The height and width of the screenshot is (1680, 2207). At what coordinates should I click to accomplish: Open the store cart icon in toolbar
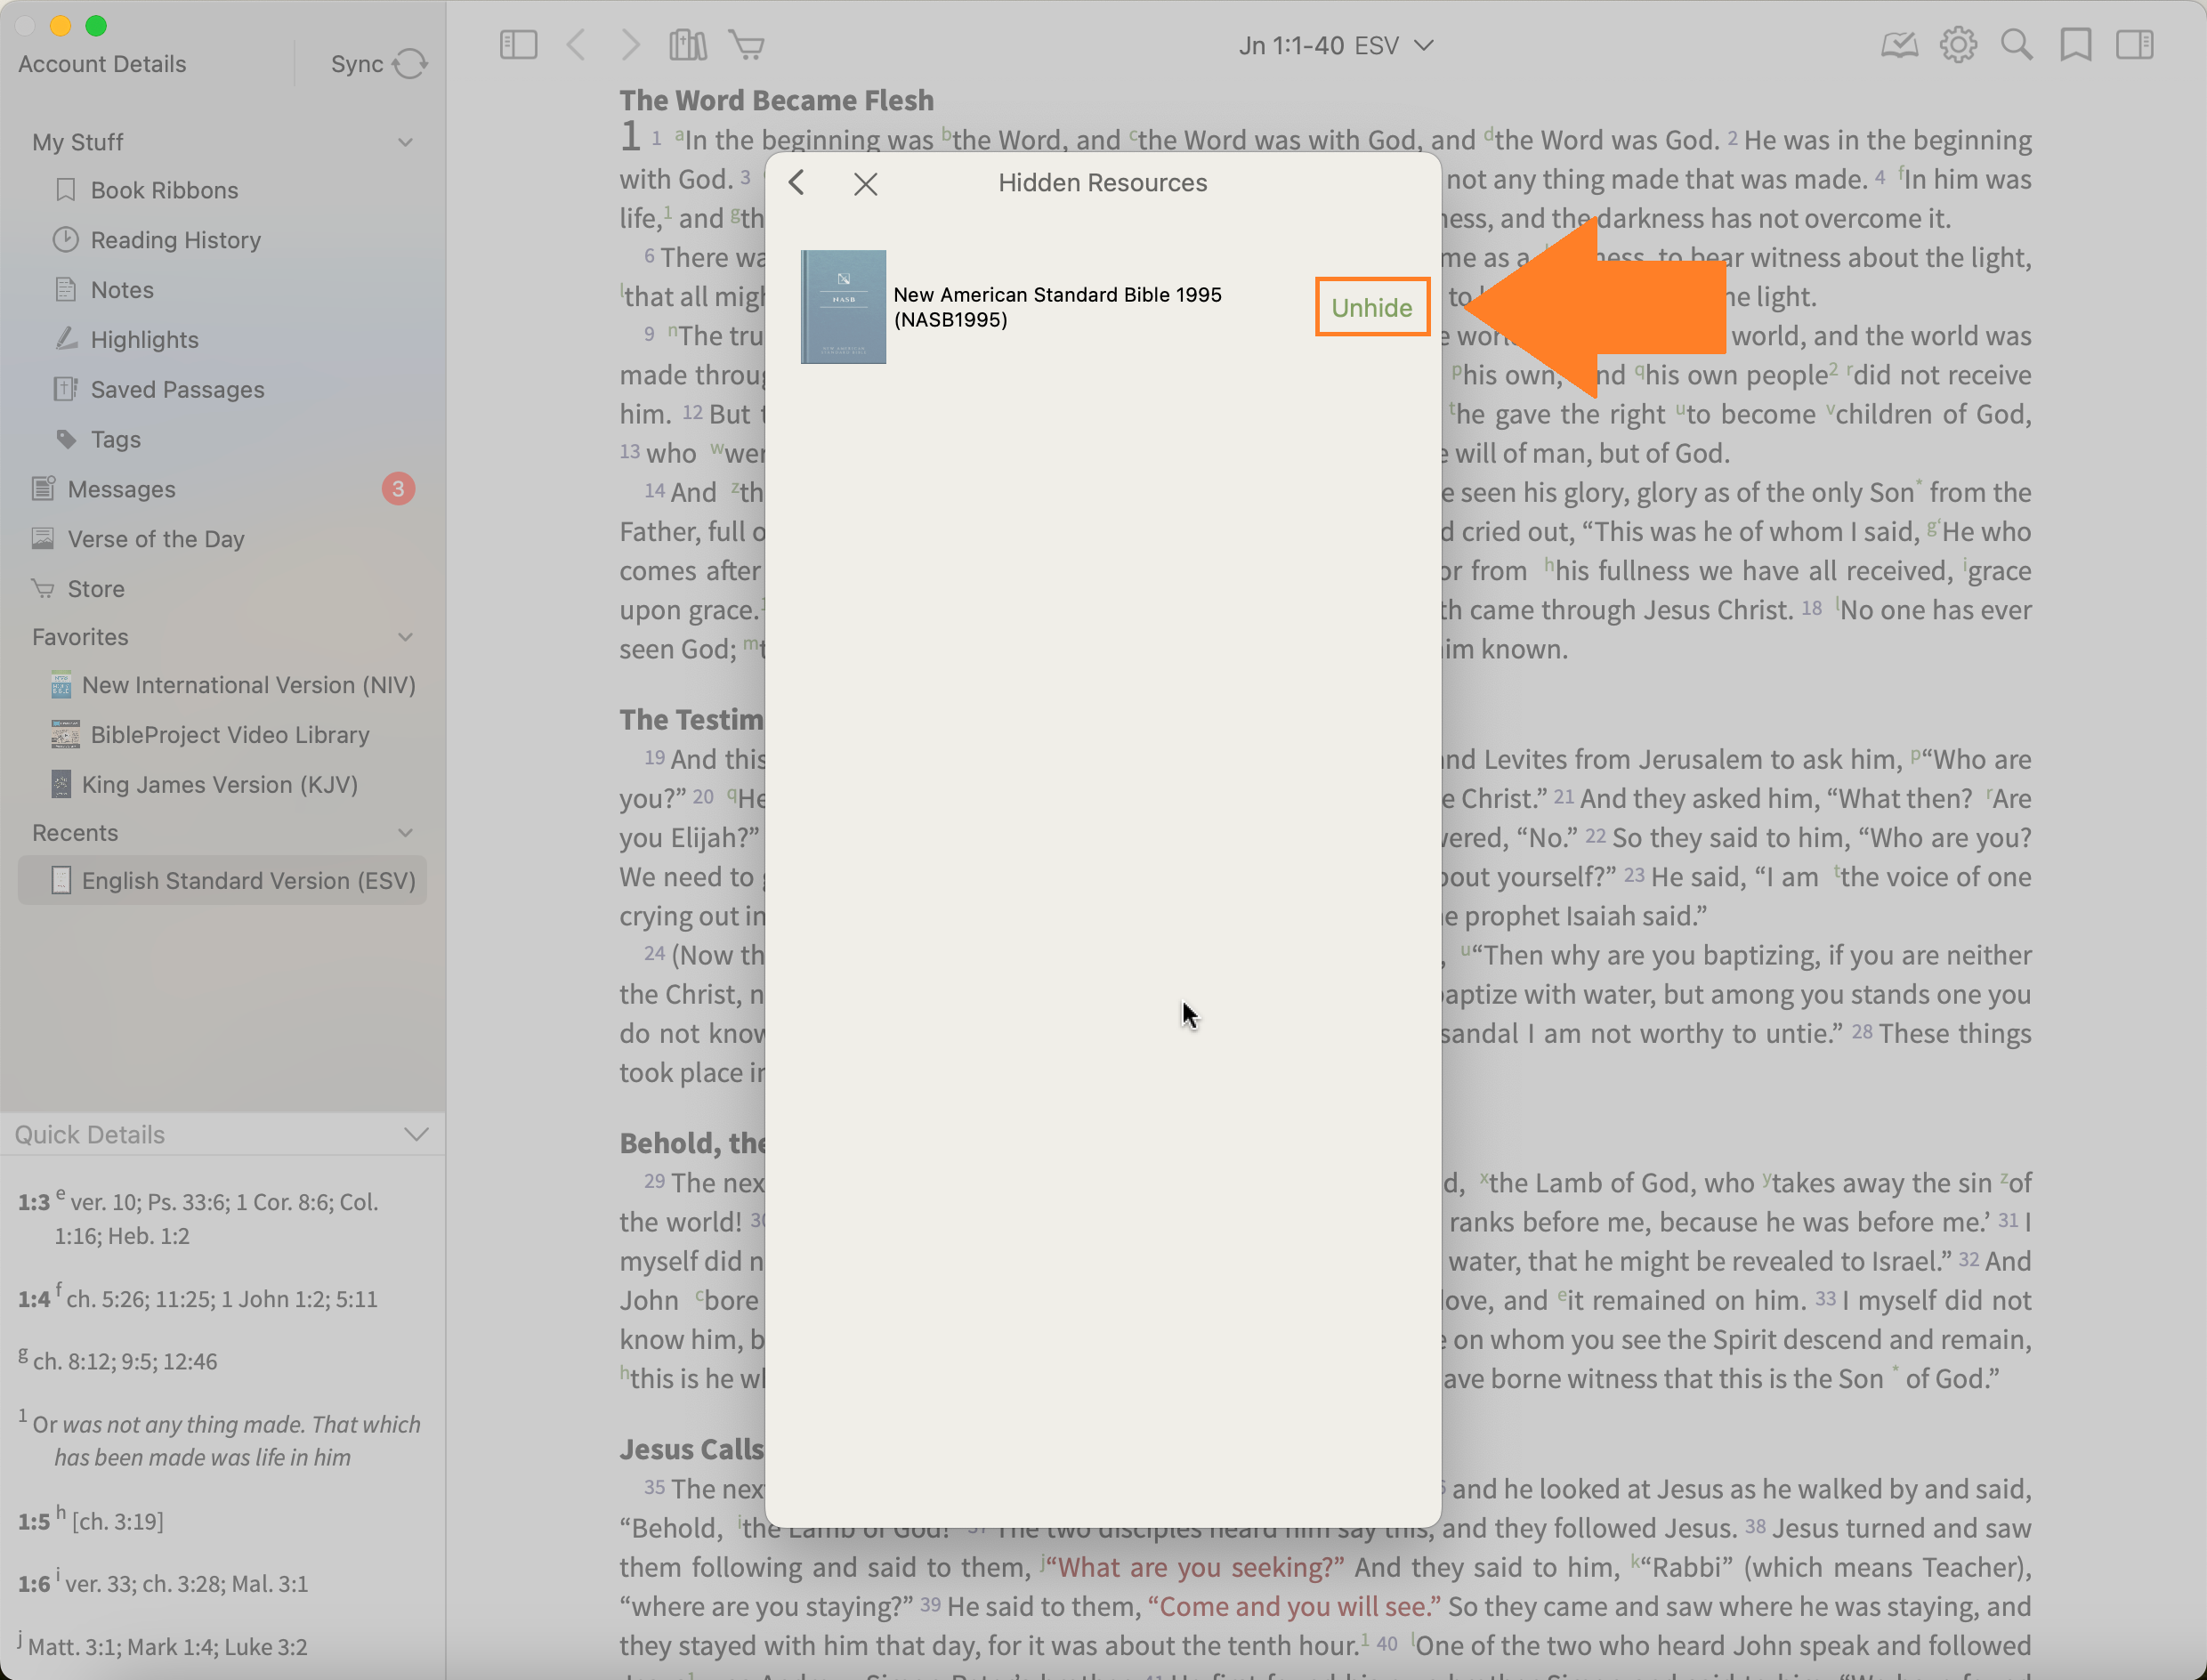click(x=746, y=45)
